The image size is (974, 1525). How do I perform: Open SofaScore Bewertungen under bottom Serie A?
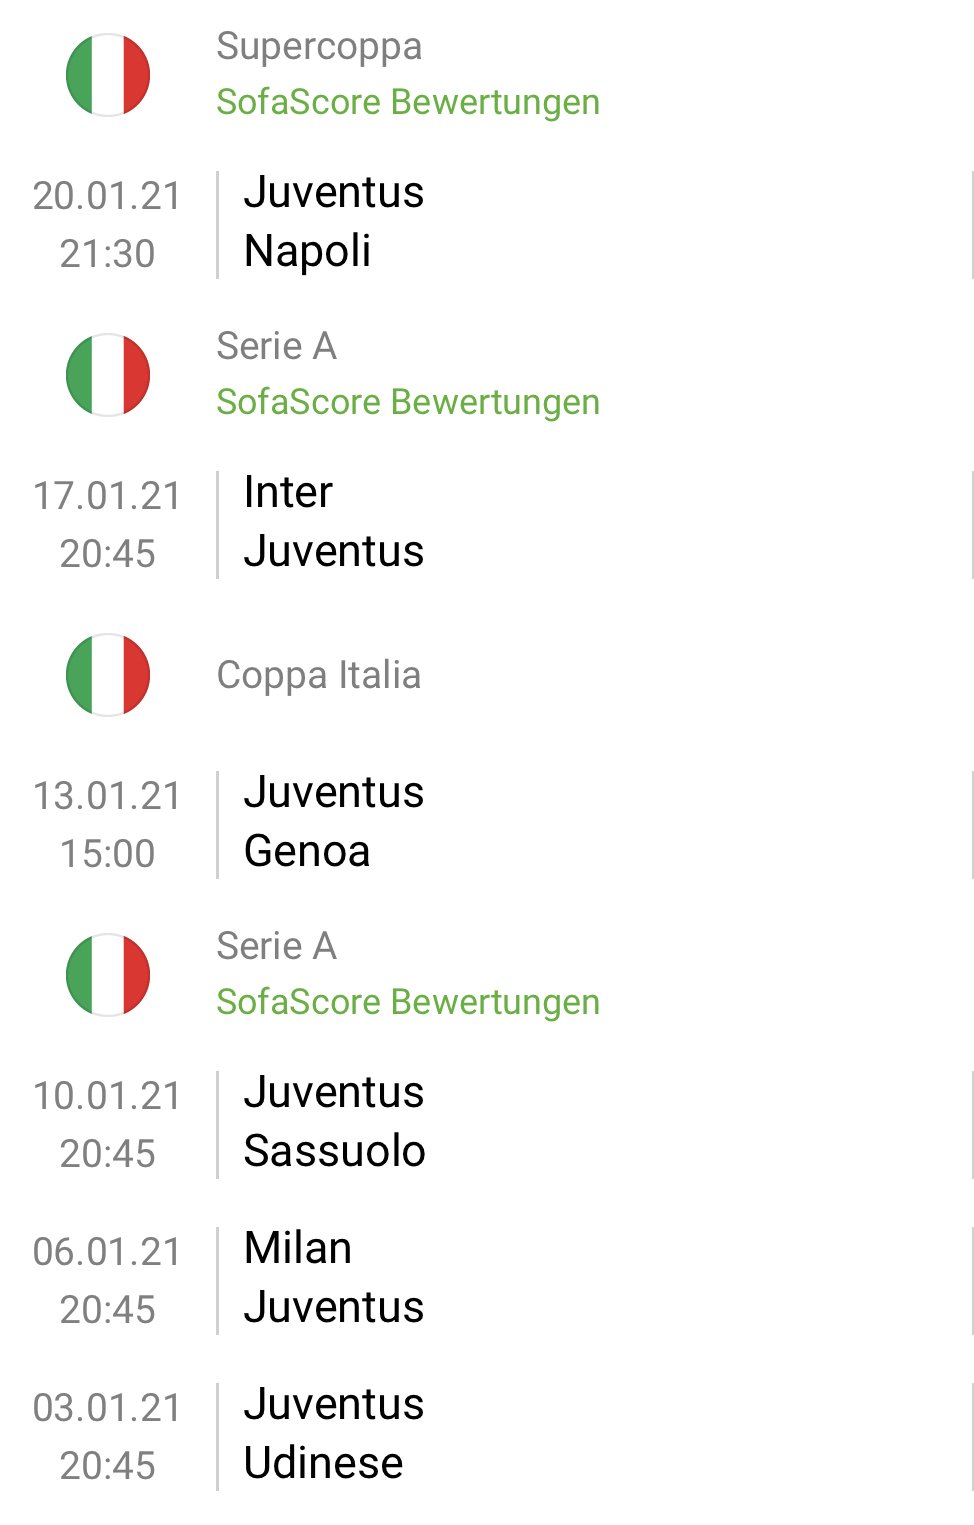pyautogui.click(x=408, y=1002)
